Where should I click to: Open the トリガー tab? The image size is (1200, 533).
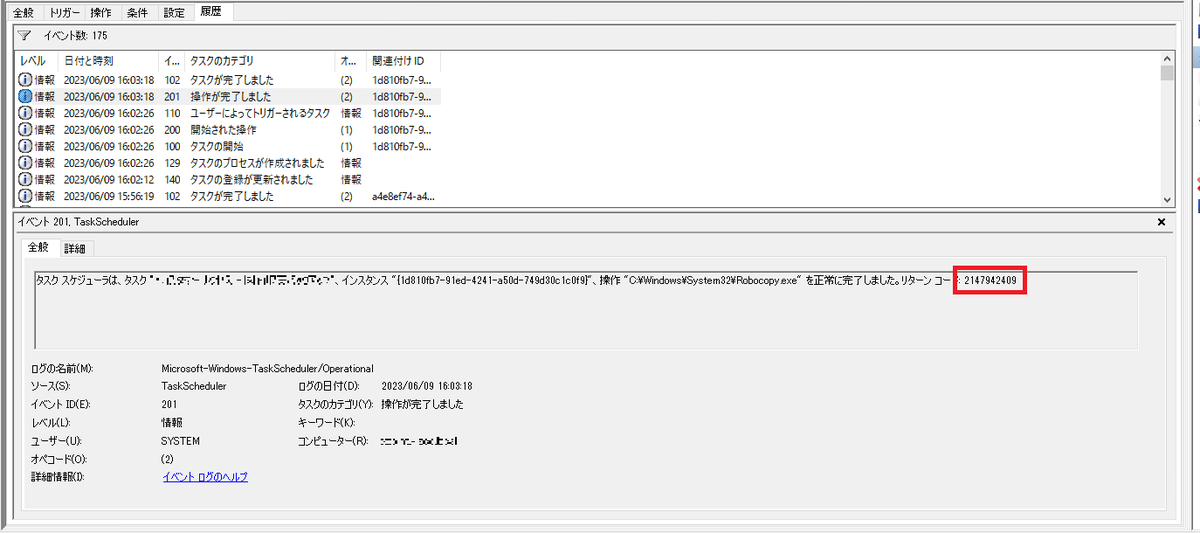(66, 13)
